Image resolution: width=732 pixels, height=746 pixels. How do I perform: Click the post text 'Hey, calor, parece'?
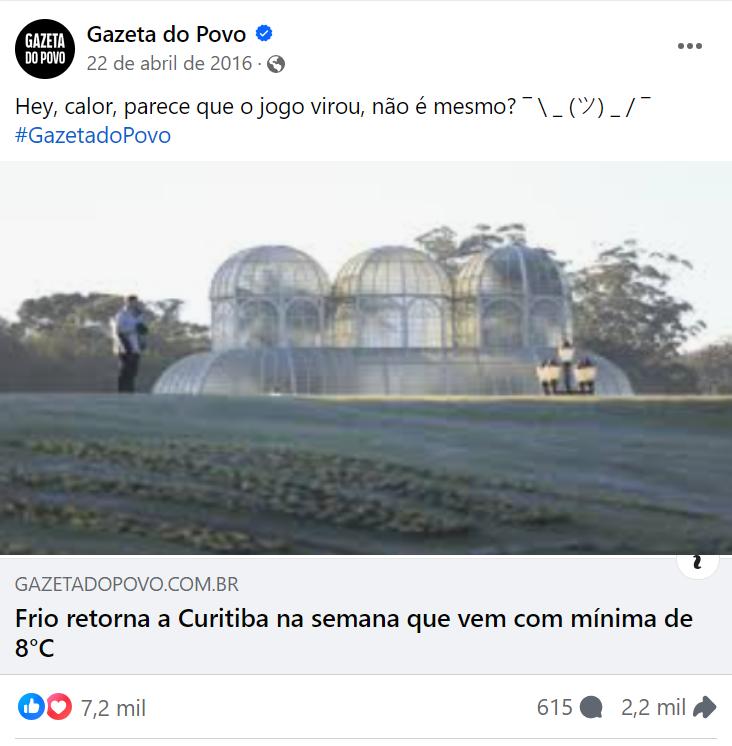265,107
